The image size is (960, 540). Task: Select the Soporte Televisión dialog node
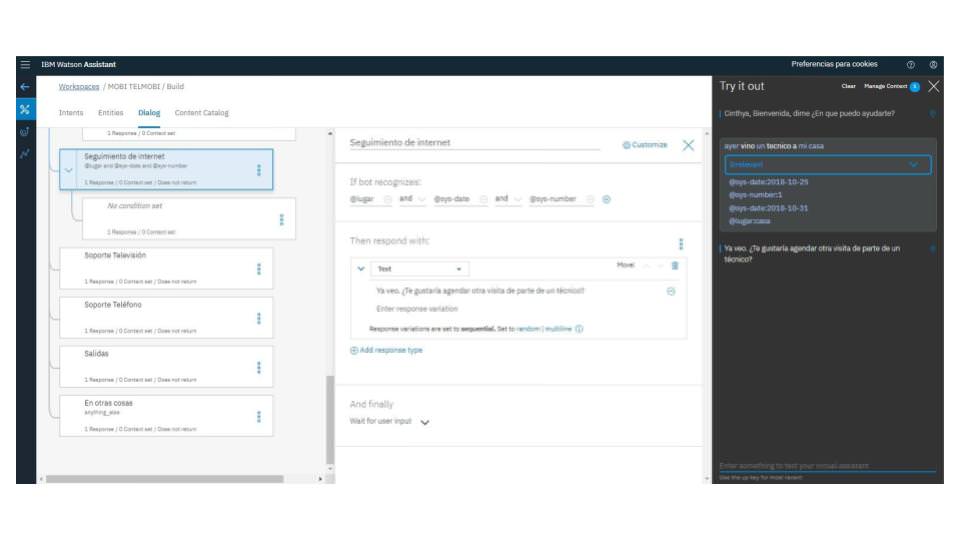pyautogui.click(x=167, y=268)
